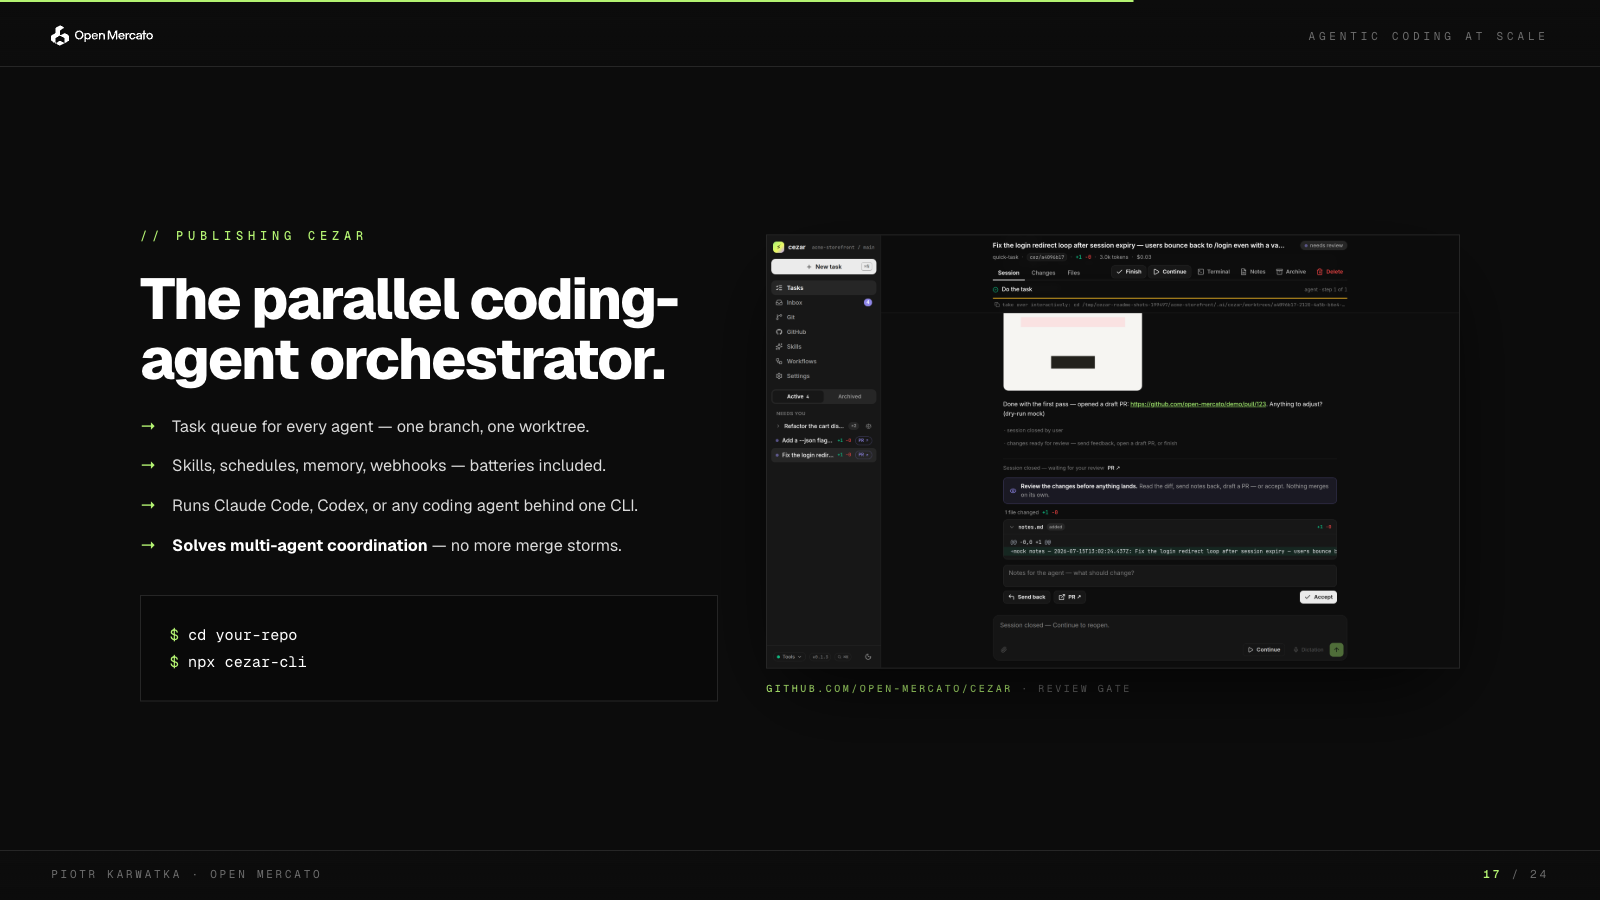This screenshot has height=900, width=1600.
Task: Click the Accept button
Action: coord(1318,597)
